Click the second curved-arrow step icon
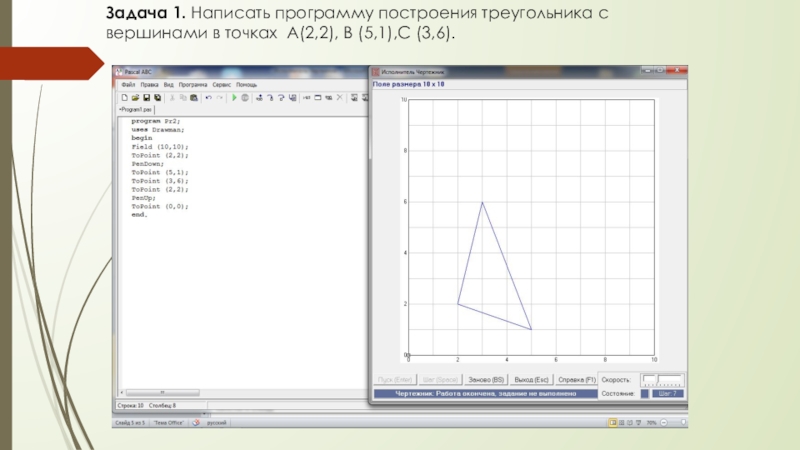 coord(281,97)
